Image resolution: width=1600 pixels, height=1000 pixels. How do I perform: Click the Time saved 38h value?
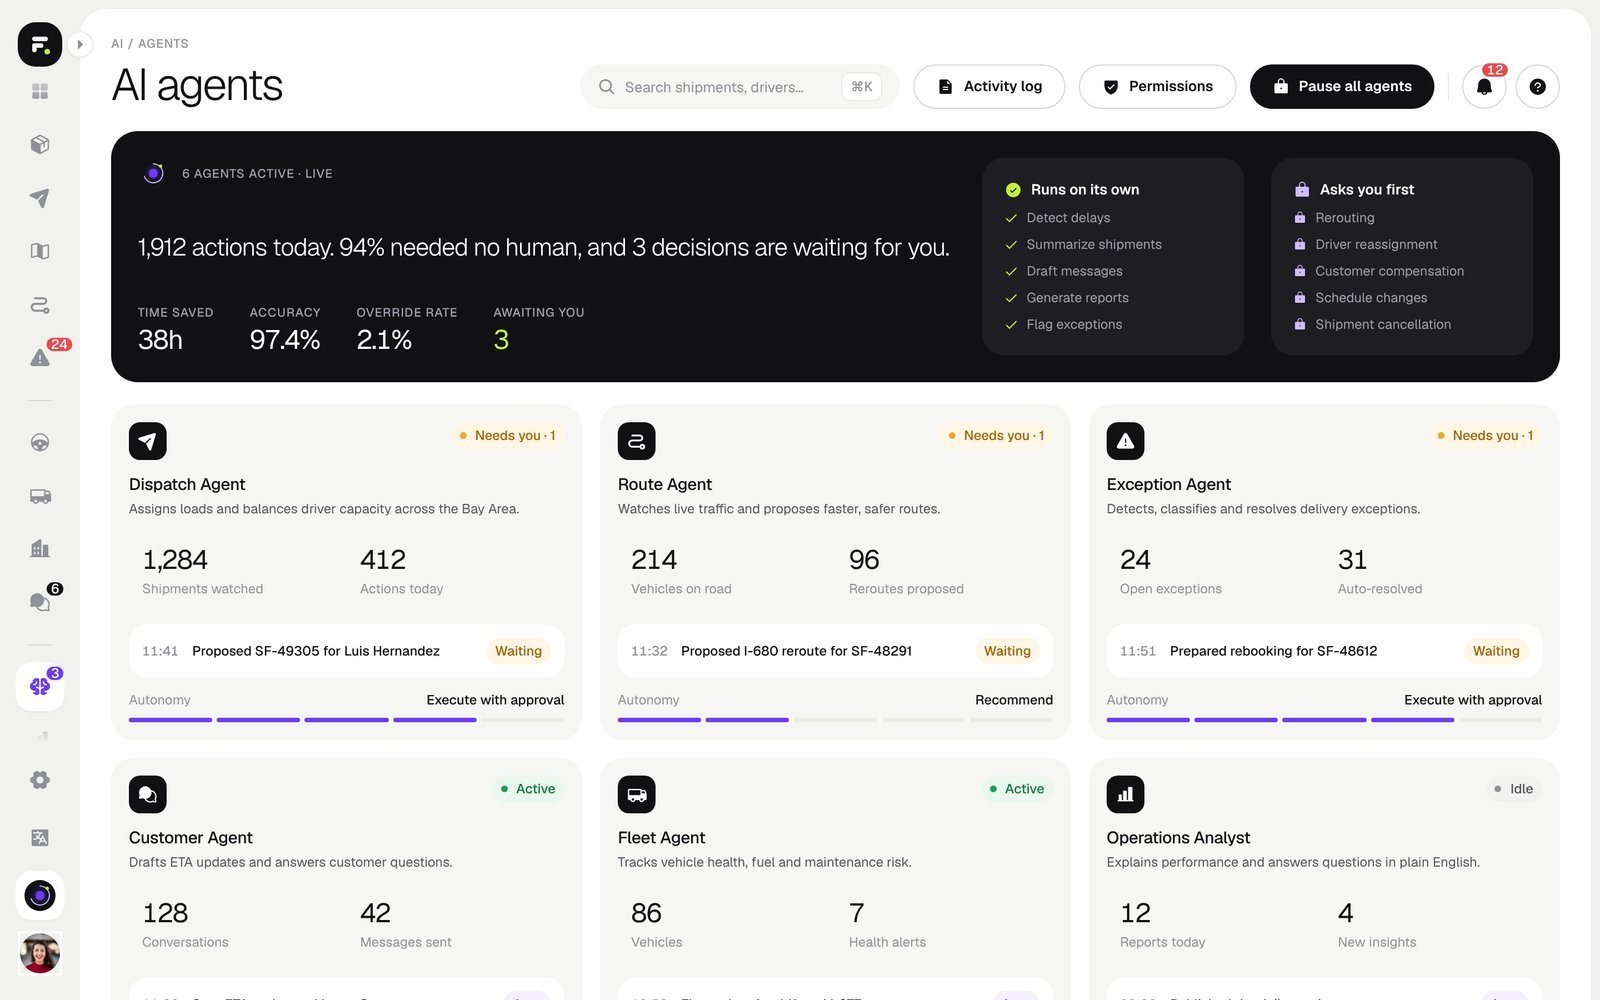(160, 340)
